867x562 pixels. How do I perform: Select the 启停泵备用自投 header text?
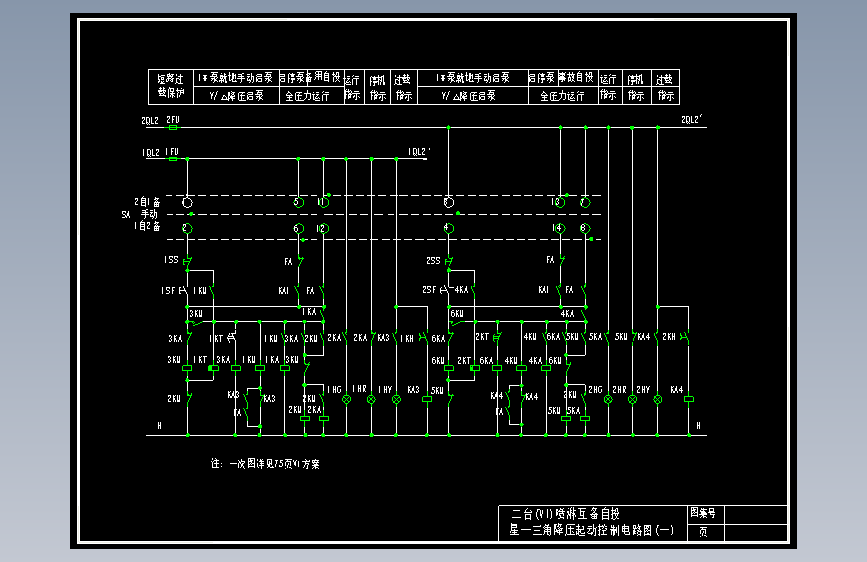[x=310, y=77]
